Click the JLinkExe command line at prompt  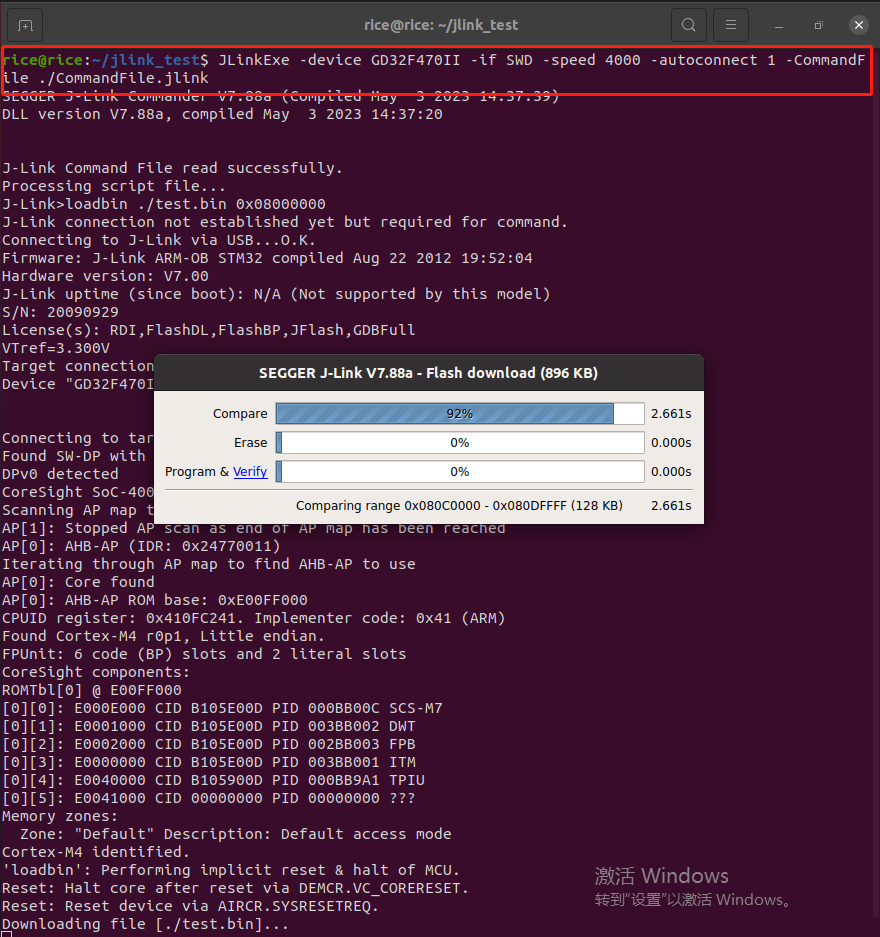pyautogui.click(x=434, y=69)
